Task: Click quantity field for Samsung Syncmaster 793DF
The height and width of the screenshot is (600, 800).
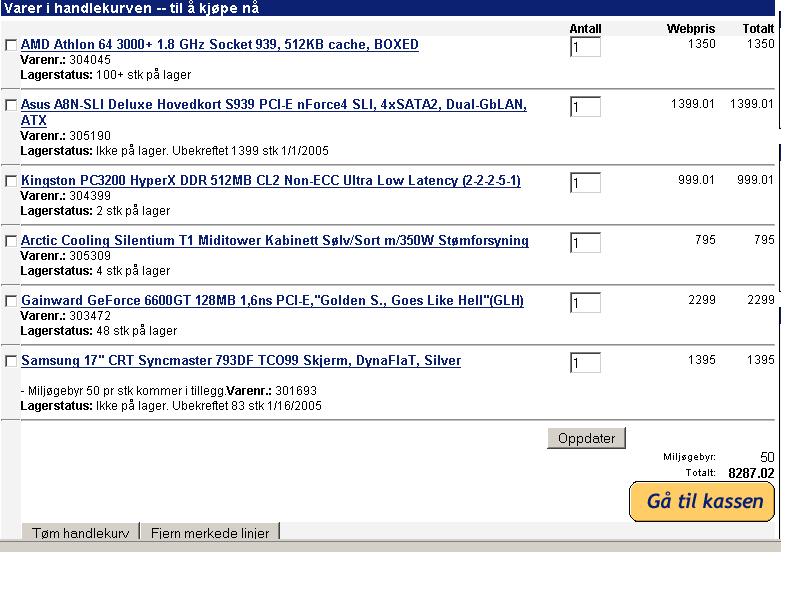Action: (x=585, y=363)
